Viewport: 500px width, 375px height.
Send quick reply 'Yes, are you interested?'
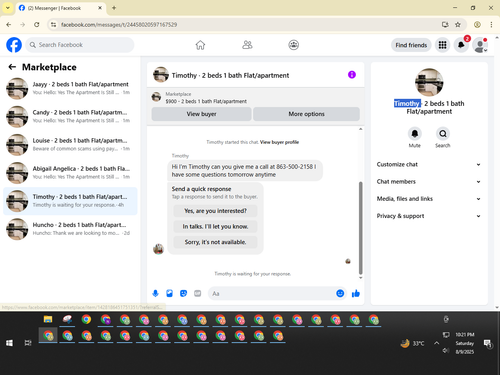215,211
